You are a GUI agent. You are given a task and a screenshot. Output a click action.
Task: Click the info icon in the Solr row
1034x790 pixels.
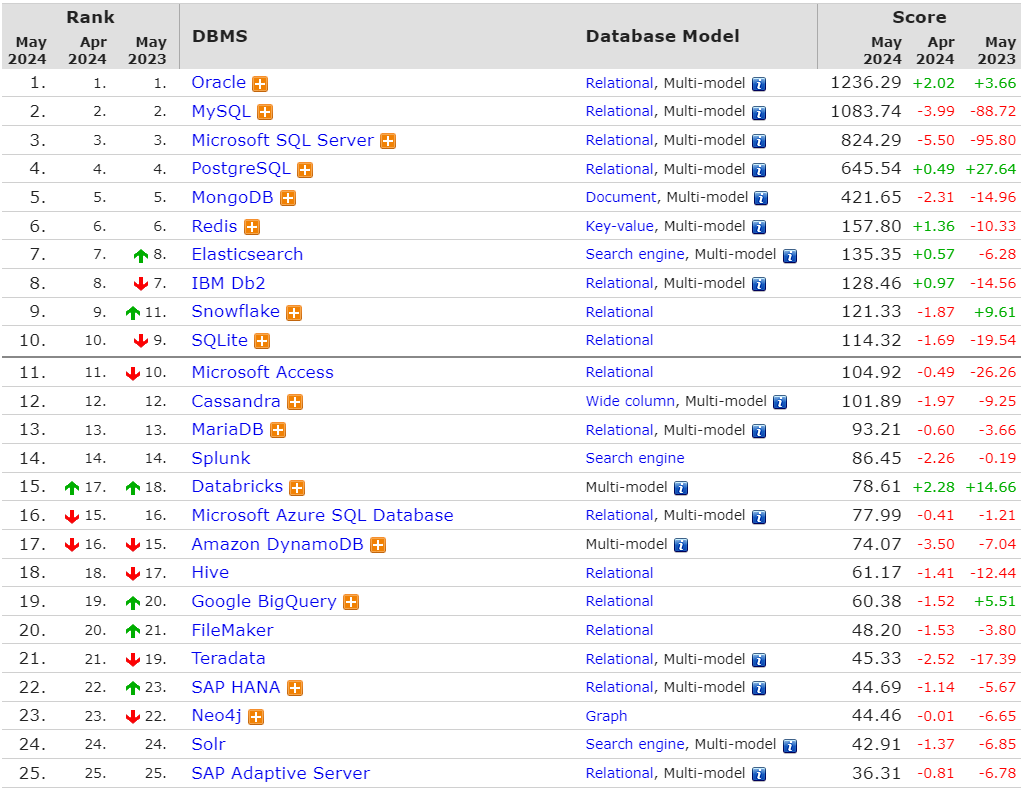[790, 746]
